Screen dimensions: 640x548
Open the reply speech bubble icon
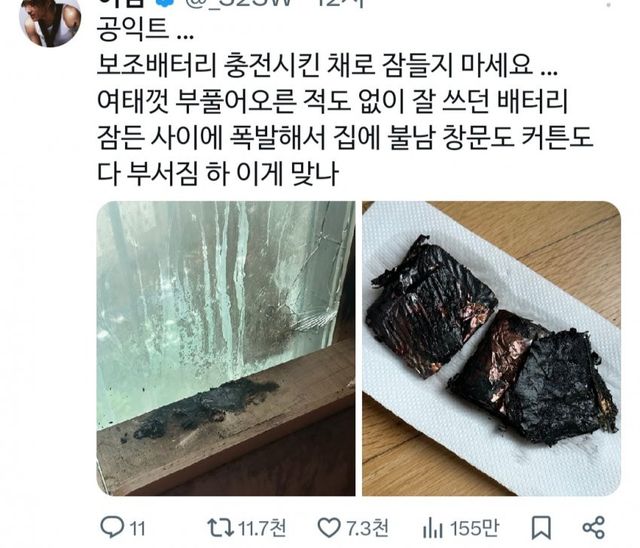coord(111,527)
